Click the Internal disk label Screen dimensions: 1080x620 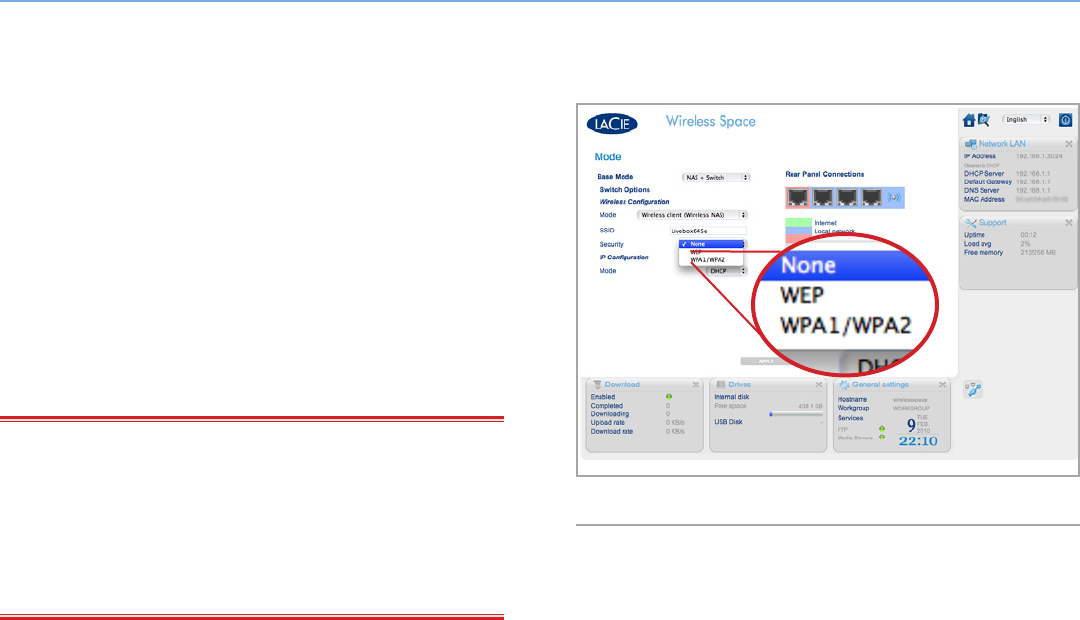point(731,397)
